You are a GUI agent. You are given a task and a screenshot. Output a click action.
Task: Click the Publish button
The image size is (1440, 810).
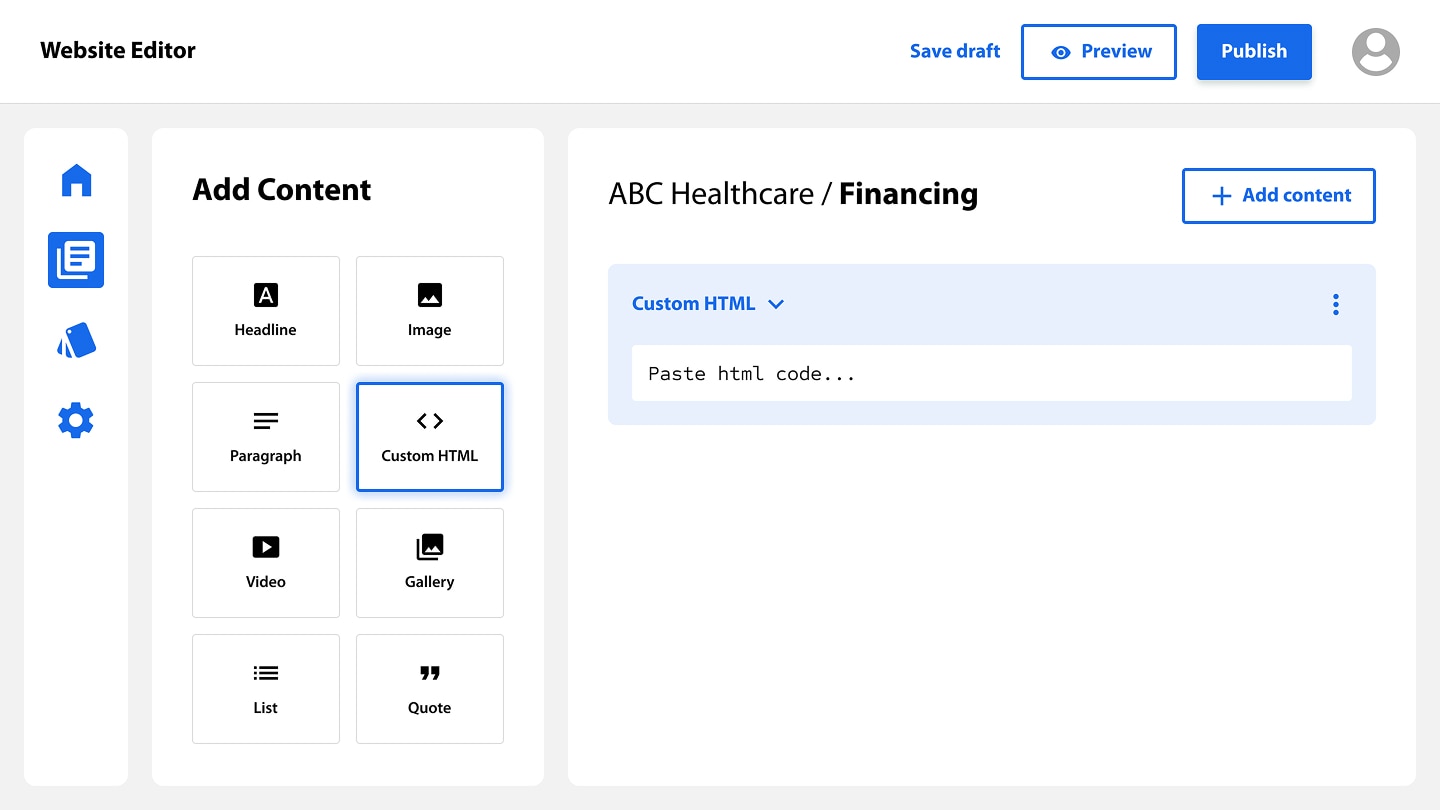pyautogui.click(x=1254, y=52)
